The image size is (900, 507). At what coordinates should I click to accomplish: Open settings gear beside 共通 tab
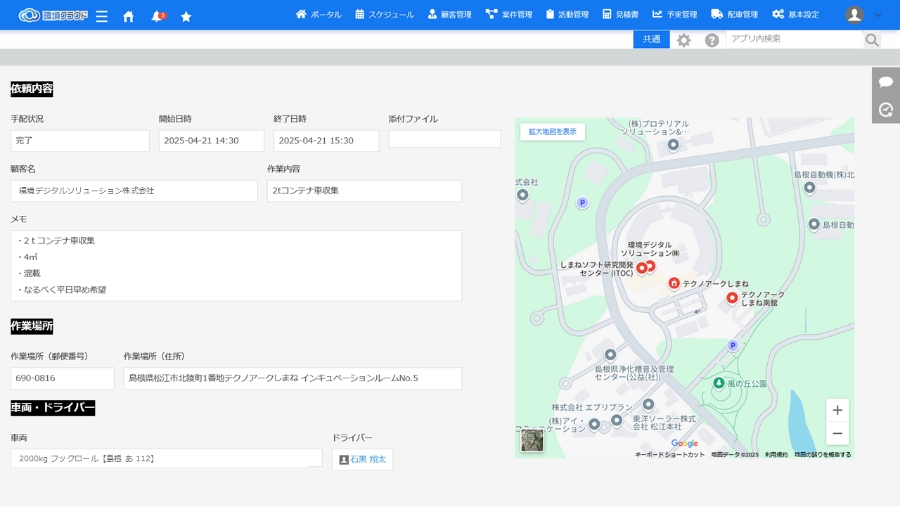click(684, 40)
